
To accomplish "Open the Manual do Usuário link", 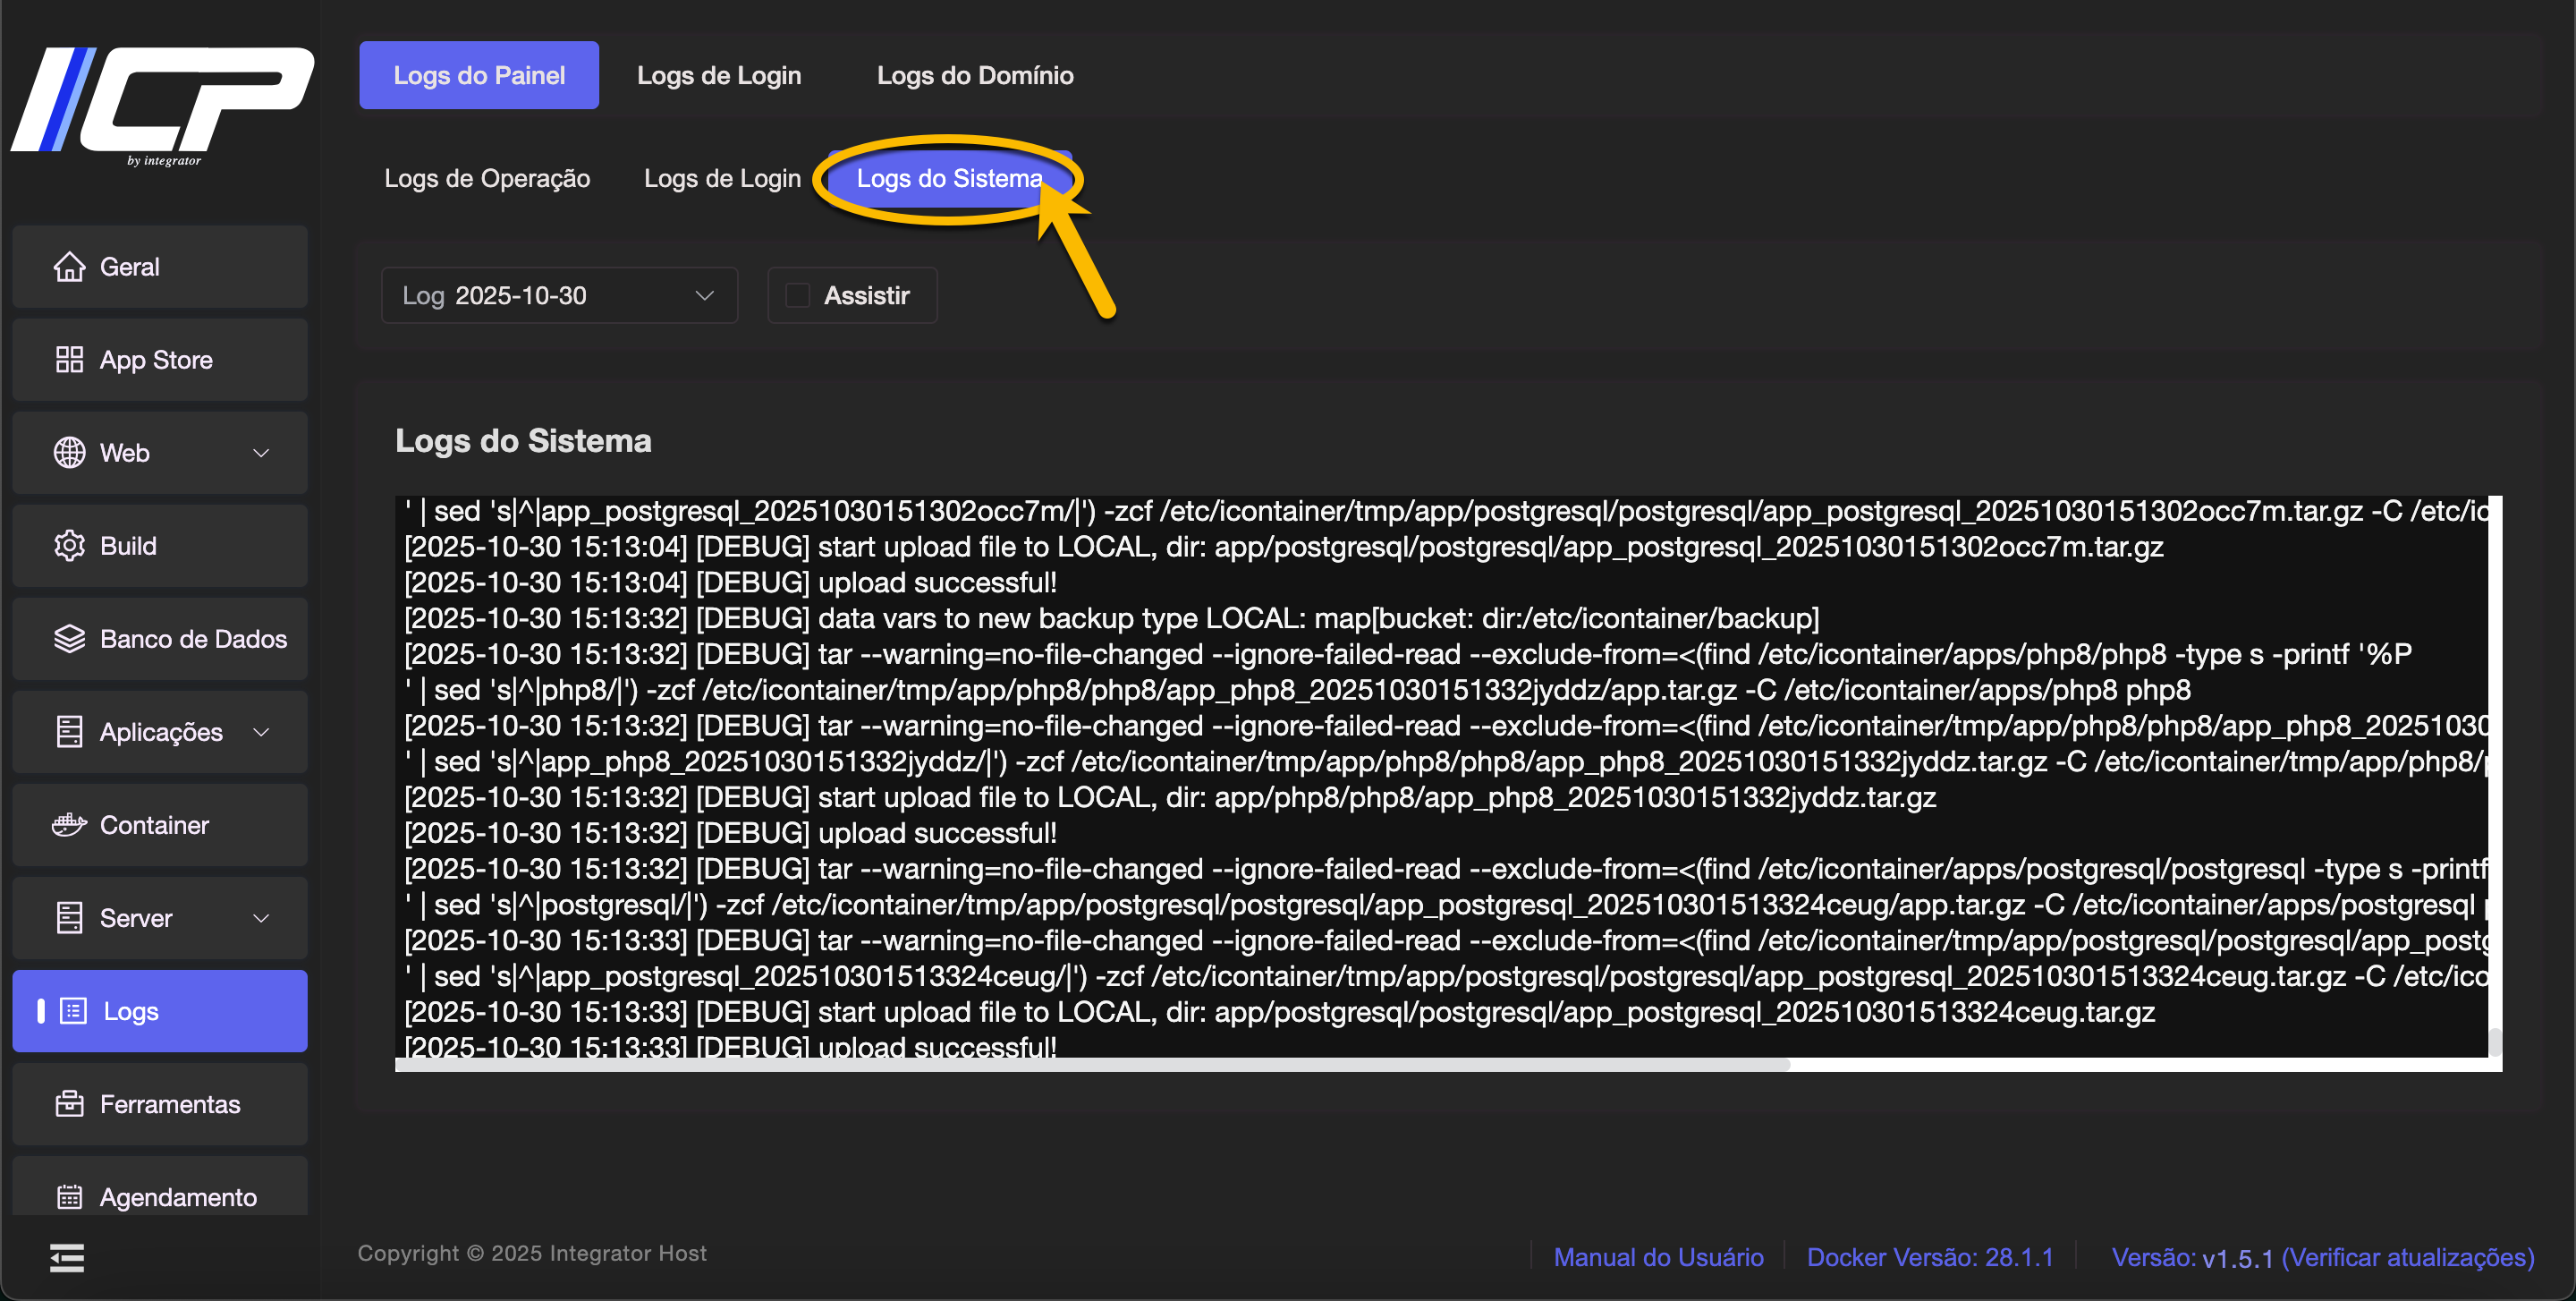I will click(x=1658, y=1257).
